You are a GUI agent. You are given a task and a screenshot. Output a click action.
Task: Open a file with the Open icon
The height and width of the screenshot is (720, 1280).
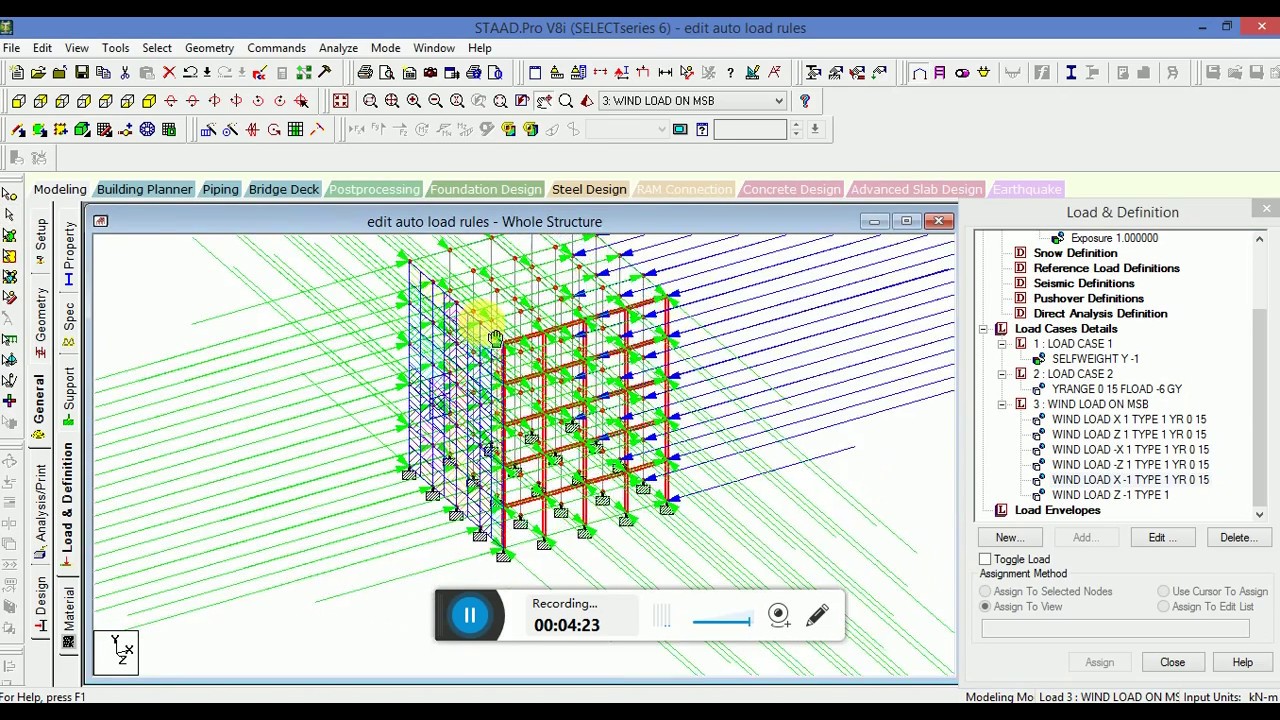click(38, 72)
